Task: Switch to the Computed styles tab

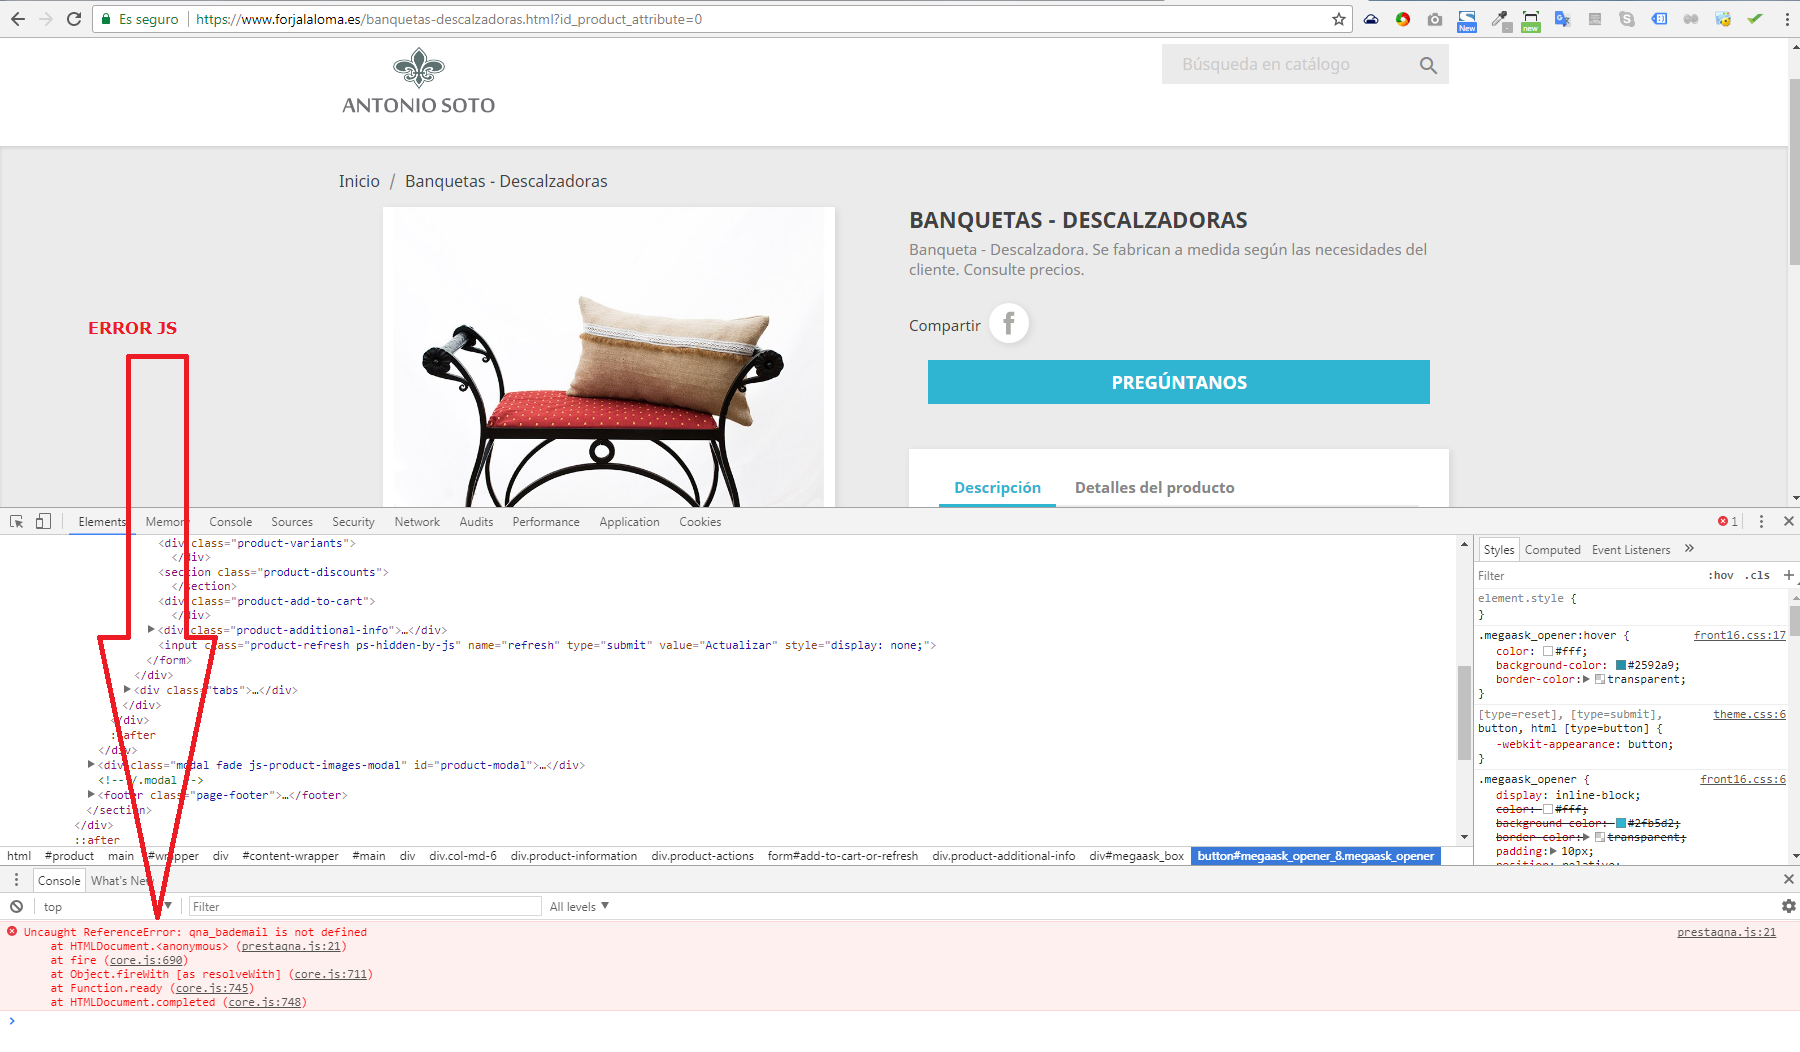Action: click(1553, 549)
